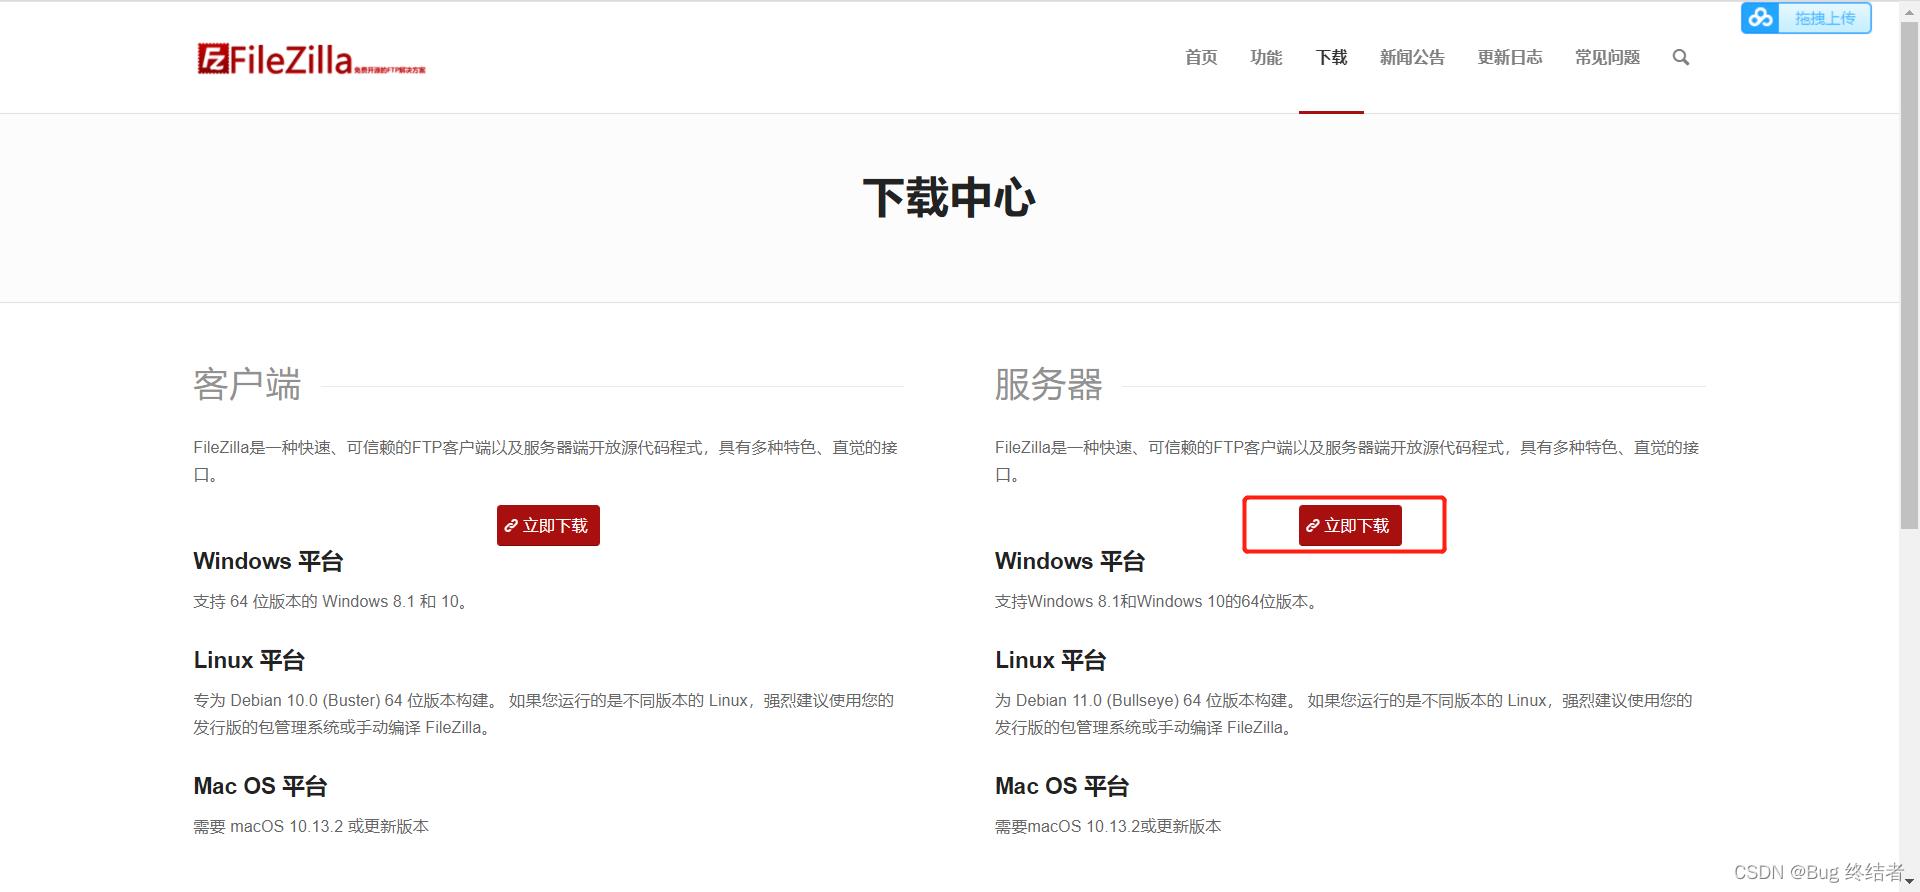The height and width of the screenshot is (892, 1920).
Task: Click Linux 平台 heading under 服务器
Action: pos(1050,660)
